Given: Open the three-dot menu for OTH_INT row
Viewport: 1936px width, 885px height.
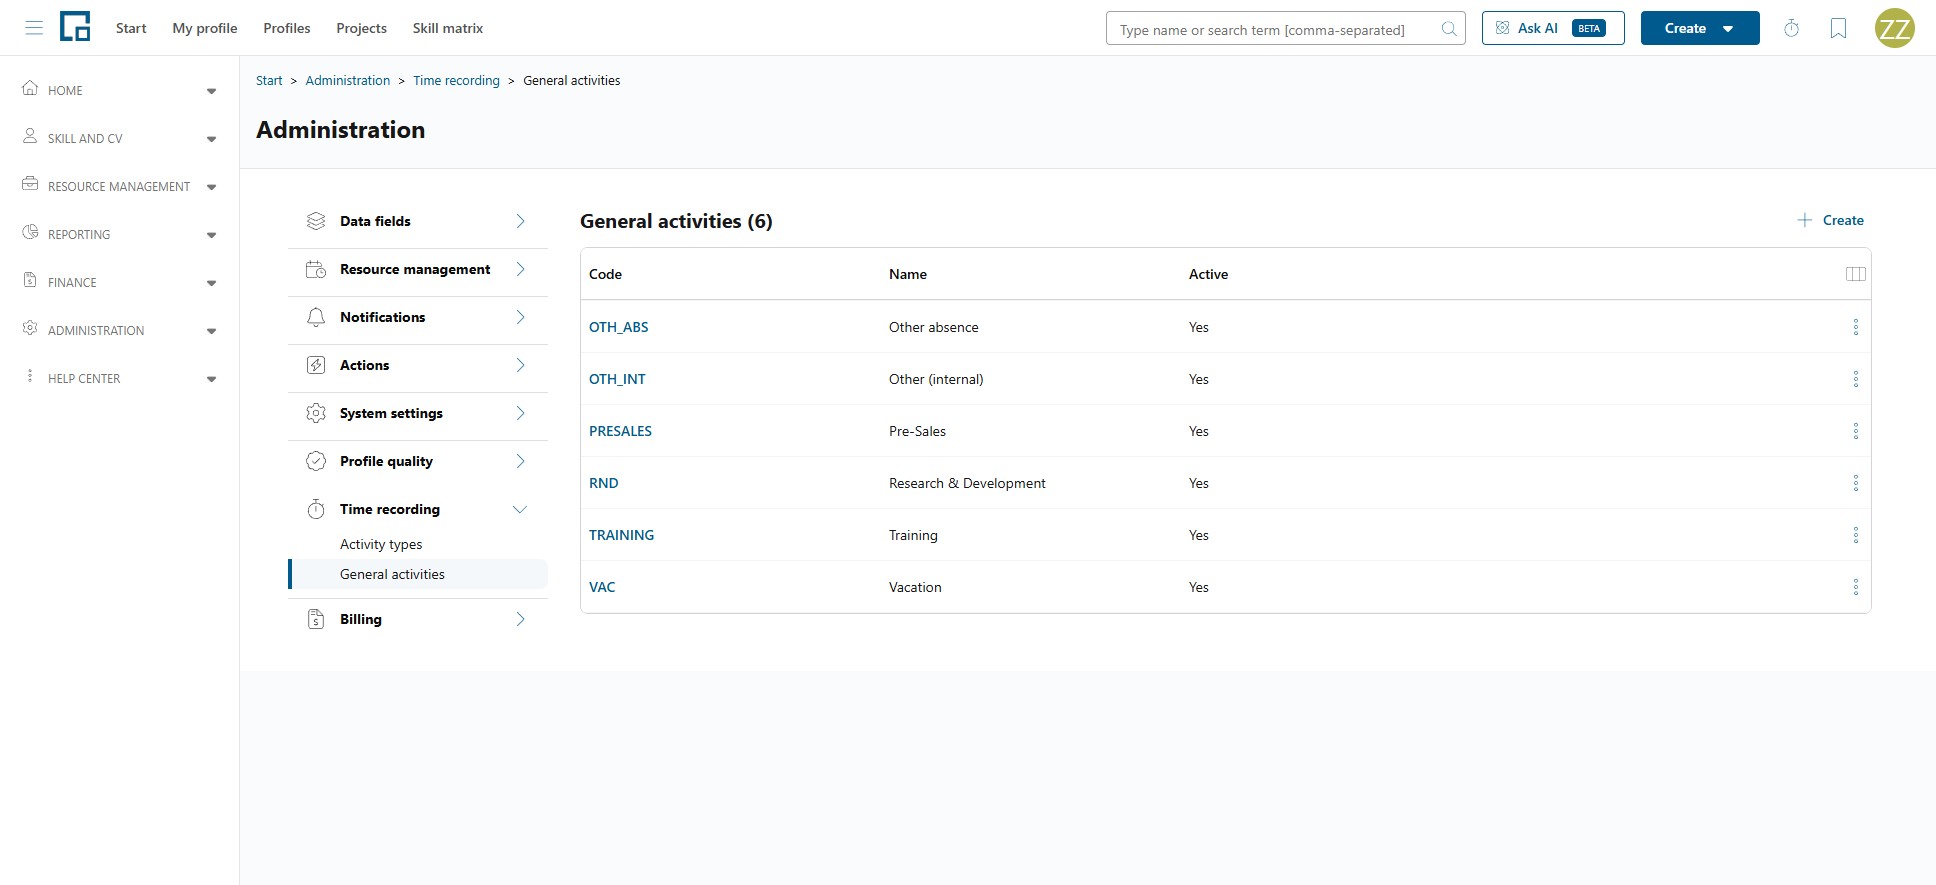Looking at the screenshot, I should pos(1856,379).
